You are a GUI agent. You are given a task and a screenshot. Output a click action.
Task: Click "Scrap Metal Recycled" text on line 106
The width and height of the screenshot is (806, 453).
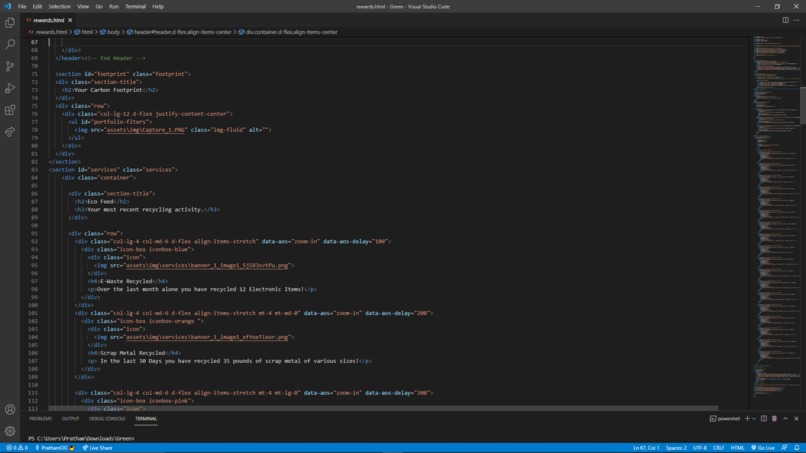point(133,353)
